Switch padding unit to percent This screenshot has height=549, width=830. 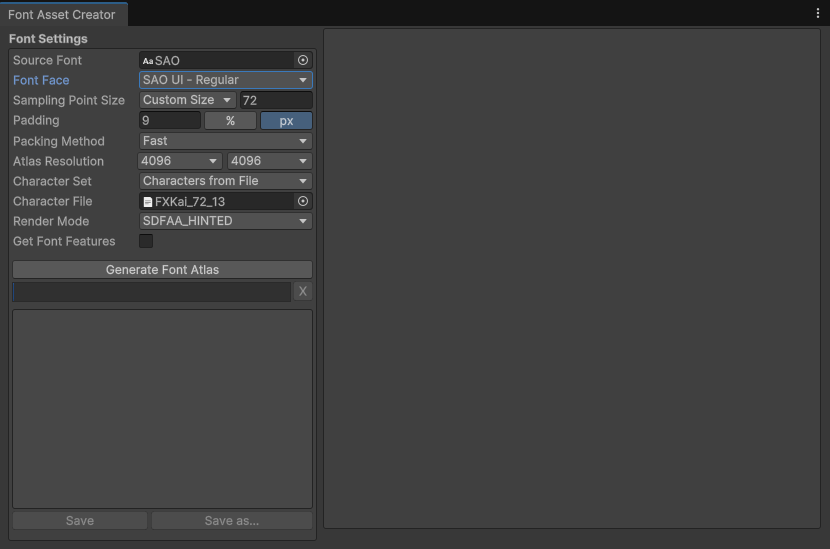coord(230,121)
